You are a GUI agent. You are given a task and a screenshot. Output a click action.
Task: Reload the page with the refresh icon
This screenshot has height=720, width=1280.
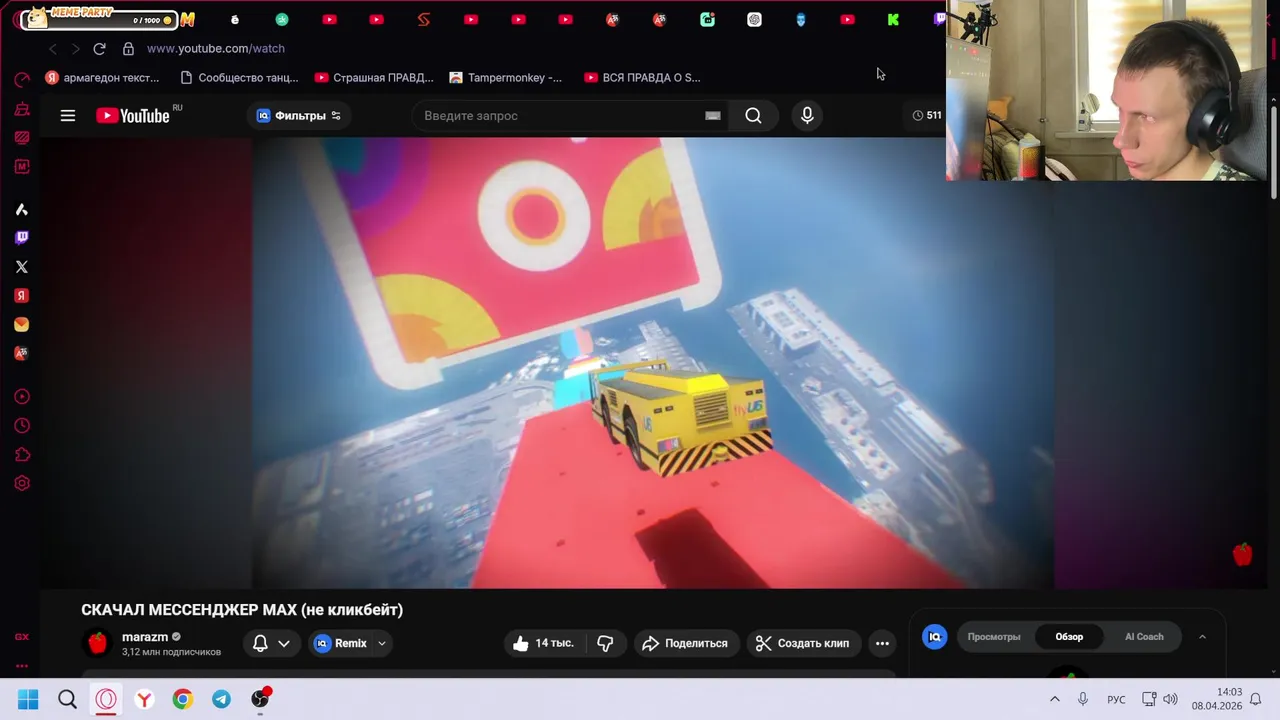point(99,48)
